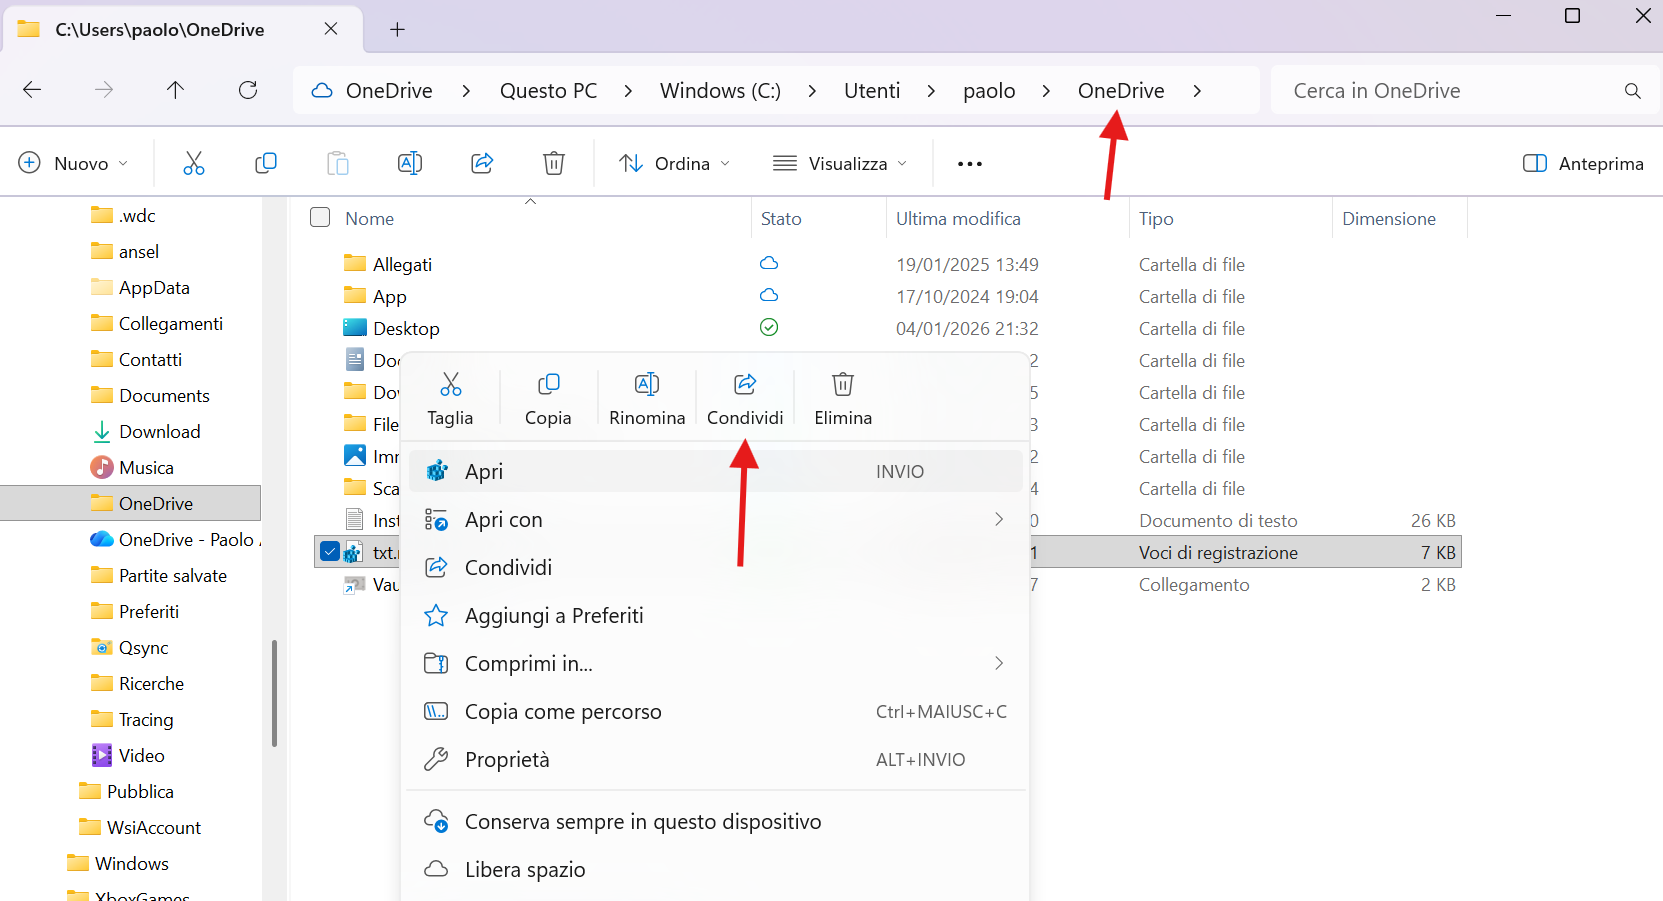The image size is (1663, 901).
Task: Click the Share icon in the toolbar
Action: point(482,163)
